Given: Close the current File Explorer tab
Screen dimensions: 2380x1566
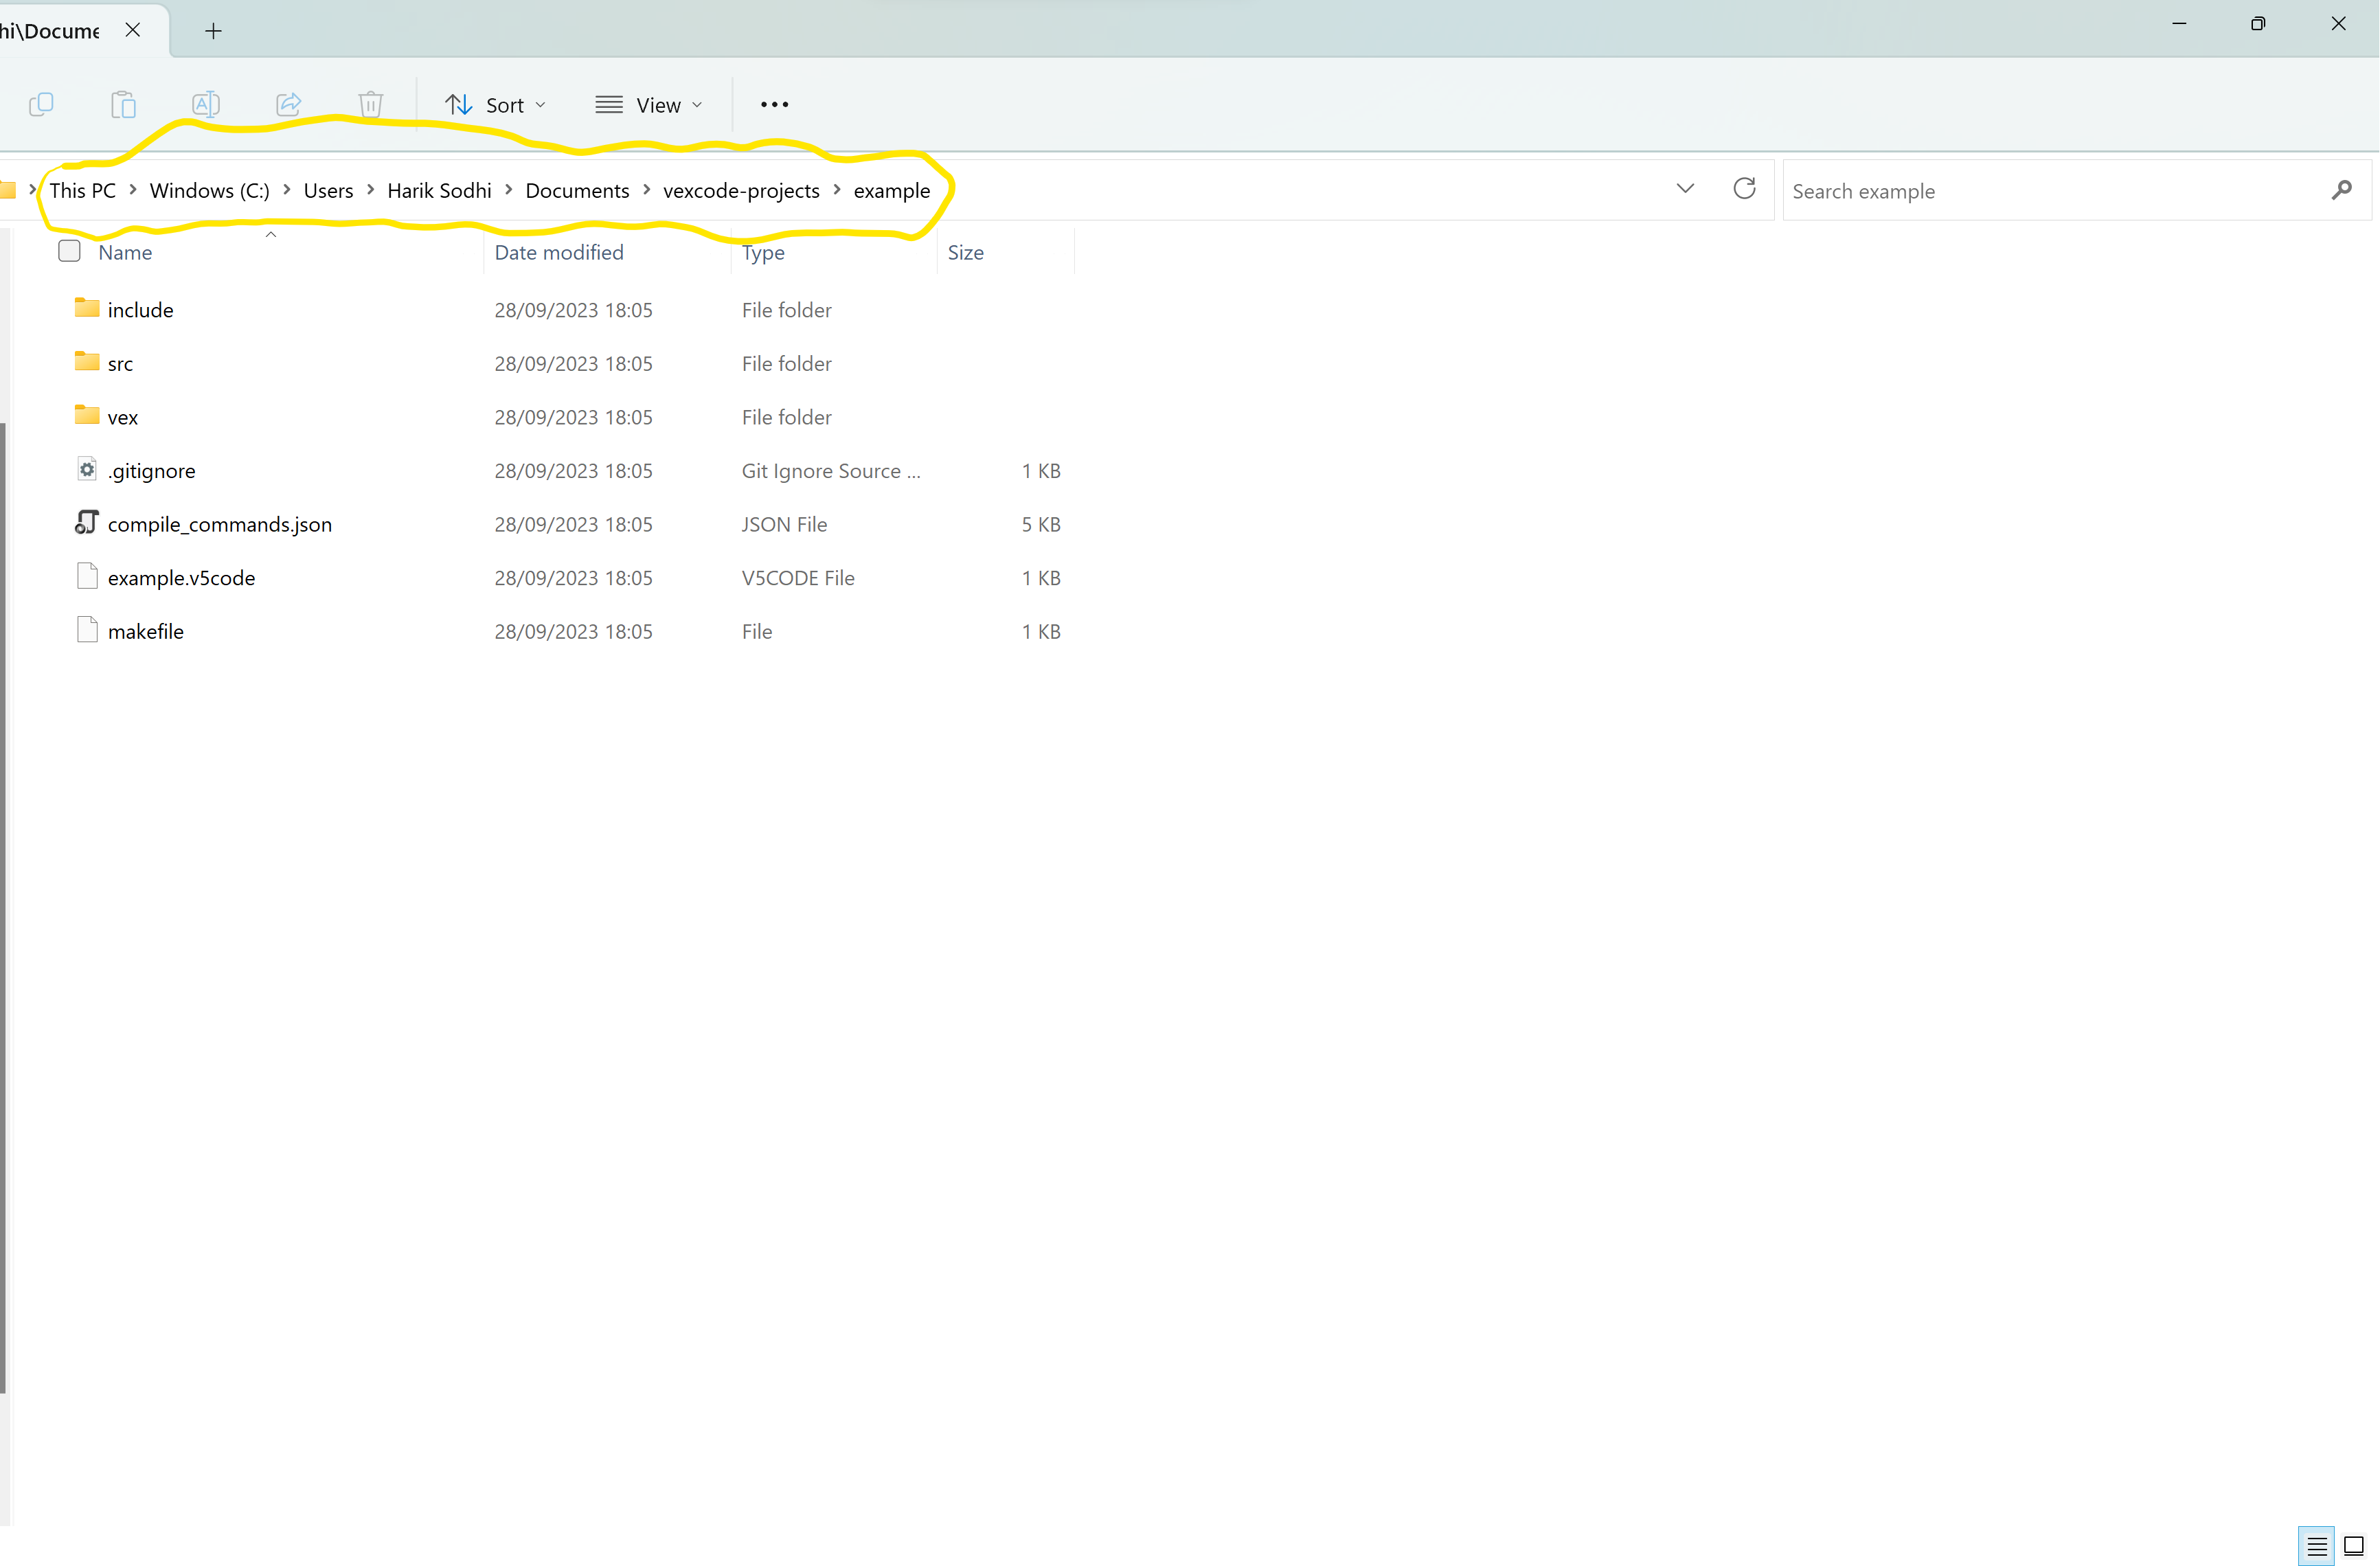Looking at the screenshot, I should [133, 30].
